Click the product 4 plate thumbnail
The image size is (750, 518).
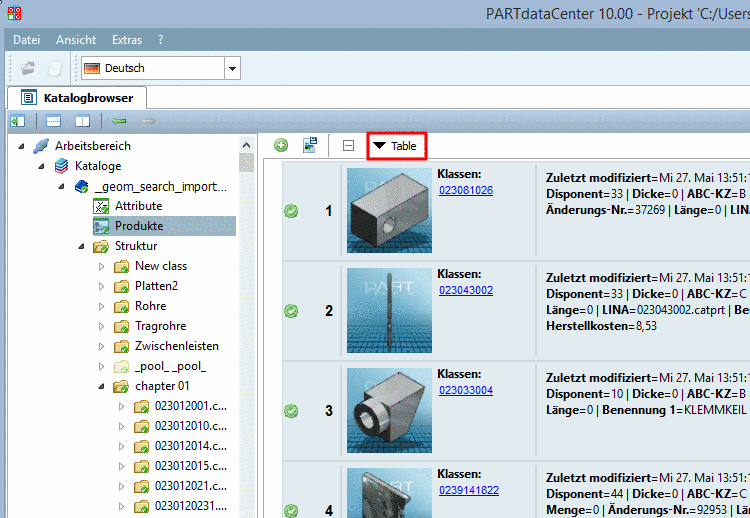[389, 493]
